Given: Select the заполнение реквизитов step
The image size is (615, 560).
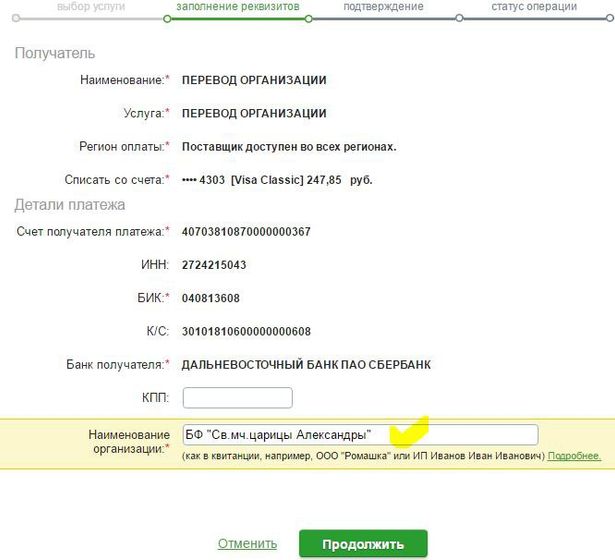Looking at the screenshot, I should (x=238, y=7).
